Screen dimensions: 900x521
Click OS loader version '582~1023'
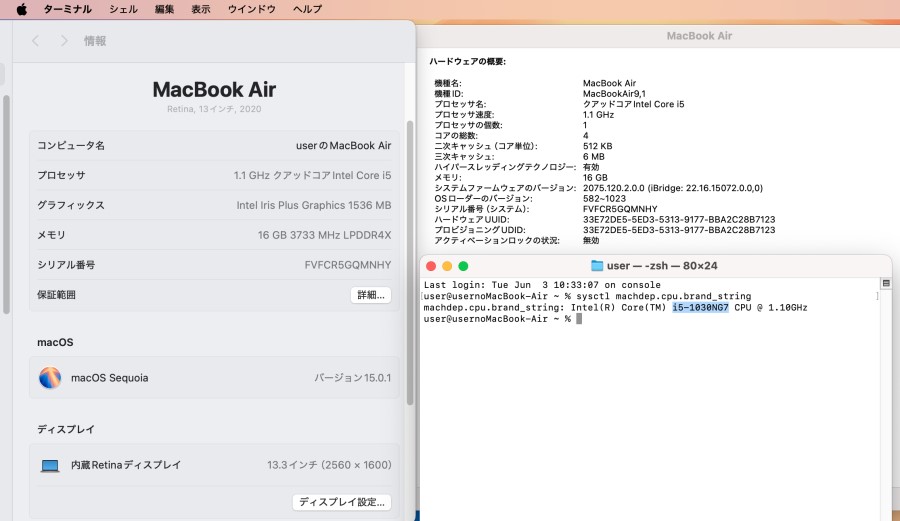604,199
